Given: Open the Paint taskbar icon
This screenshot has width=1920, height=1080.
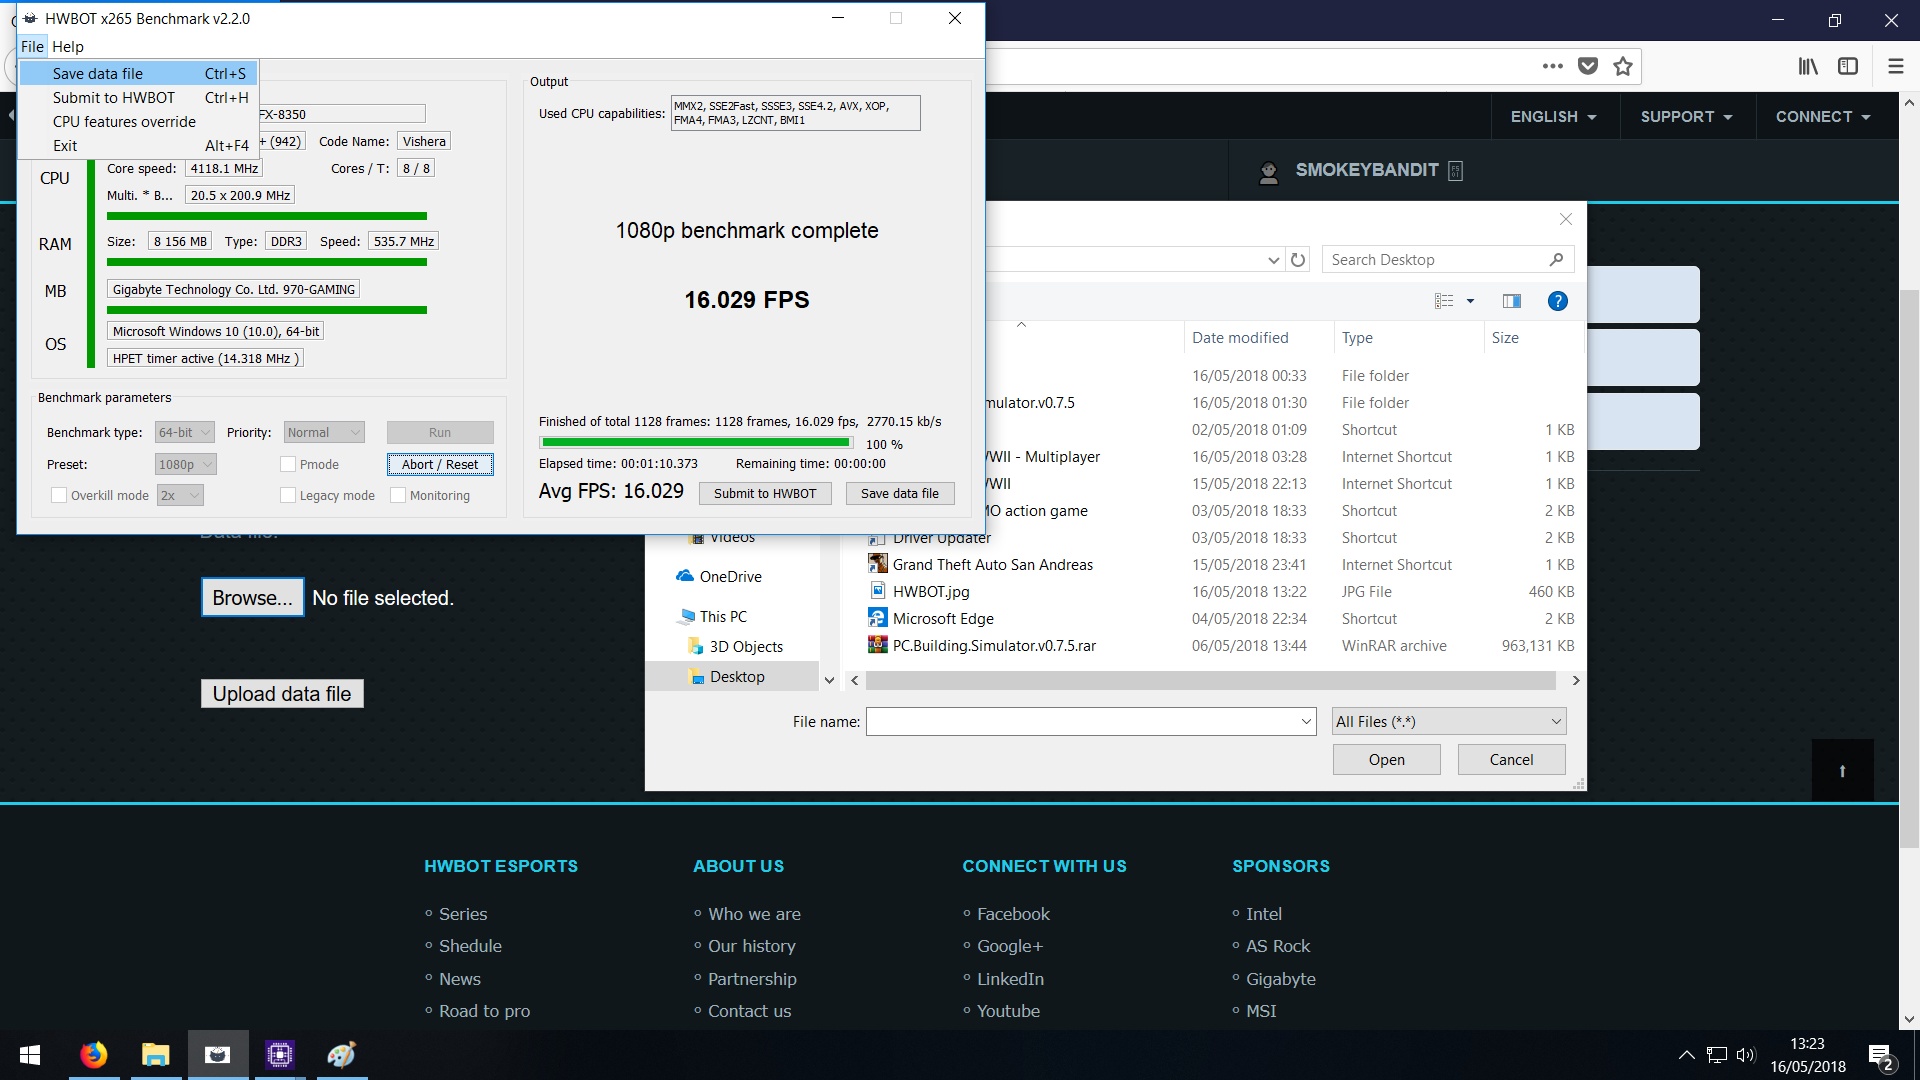Looking at the screenshot, I should 341,1055.
